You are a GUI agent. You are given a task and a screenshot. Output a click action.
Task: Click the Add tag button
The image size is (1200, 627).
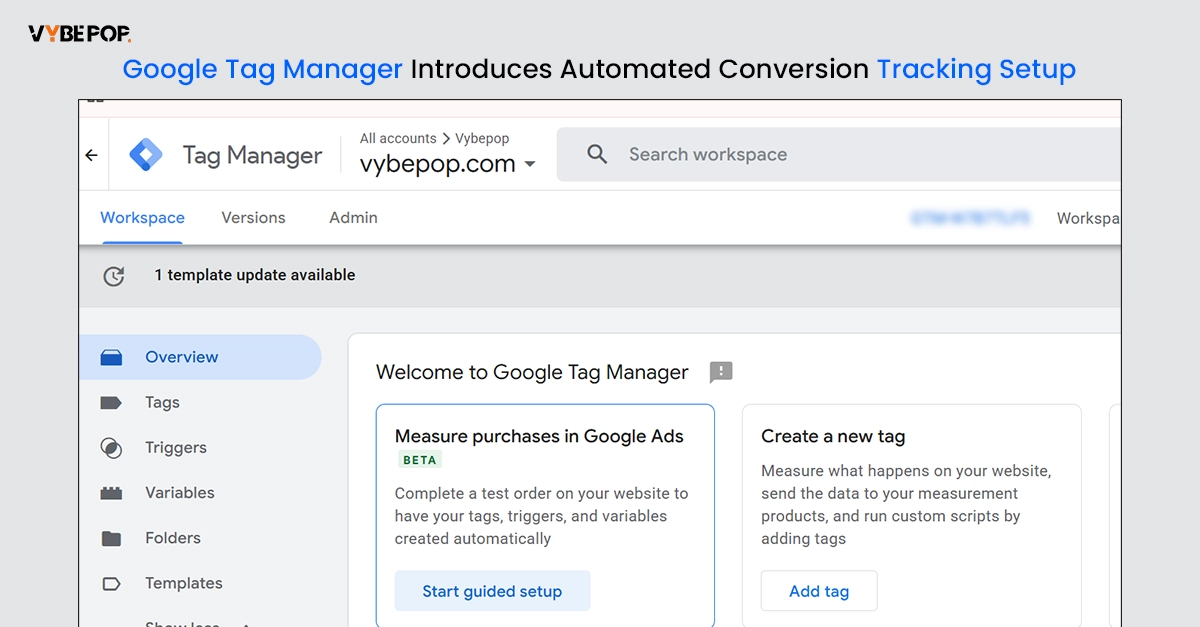[819, 591]
